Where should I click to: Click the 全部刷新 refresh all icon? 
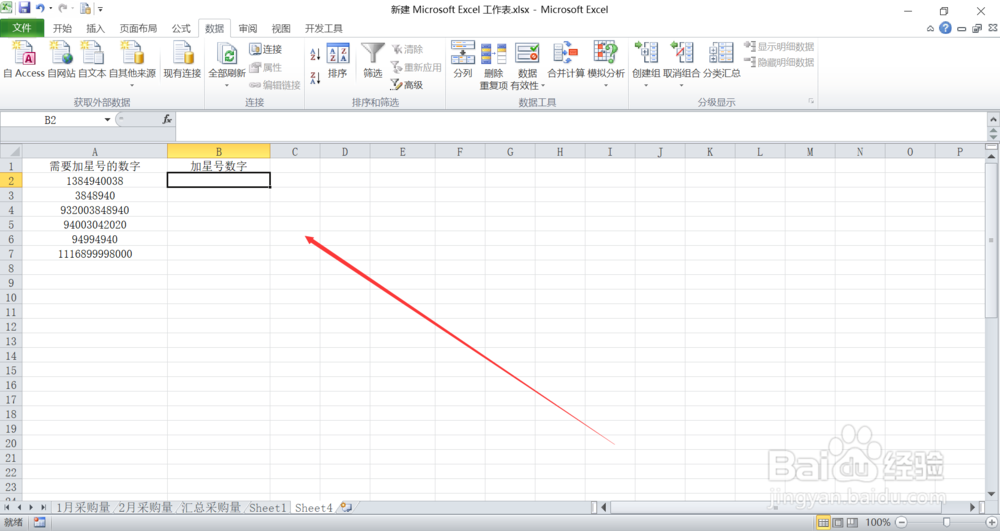pyautogui.click(x=227, y=54)
